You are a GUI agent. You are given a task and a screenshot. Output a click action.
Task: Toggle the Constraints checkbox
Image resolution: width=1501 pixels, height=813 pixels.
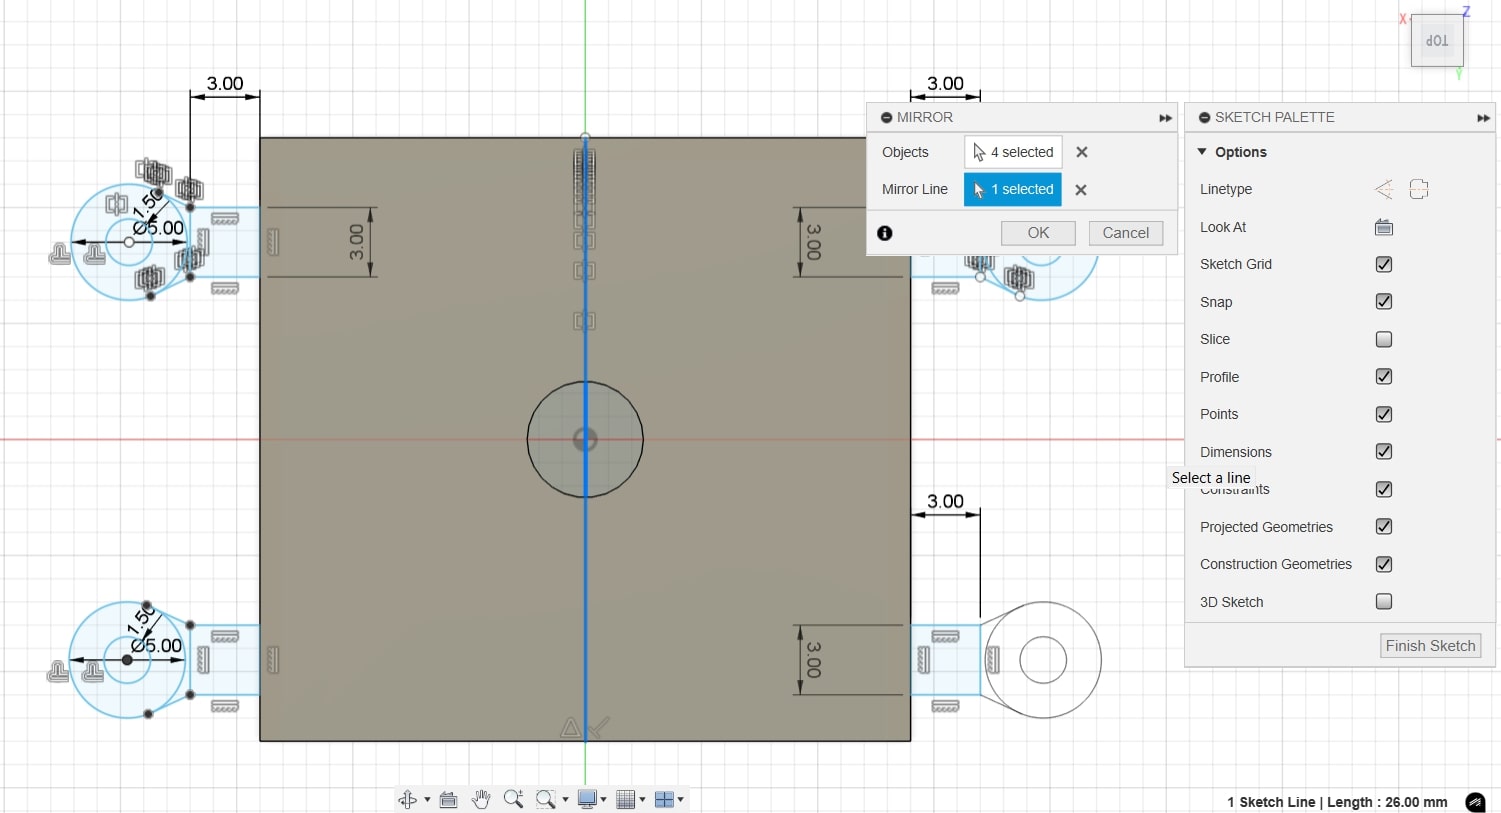(1384, 489)
